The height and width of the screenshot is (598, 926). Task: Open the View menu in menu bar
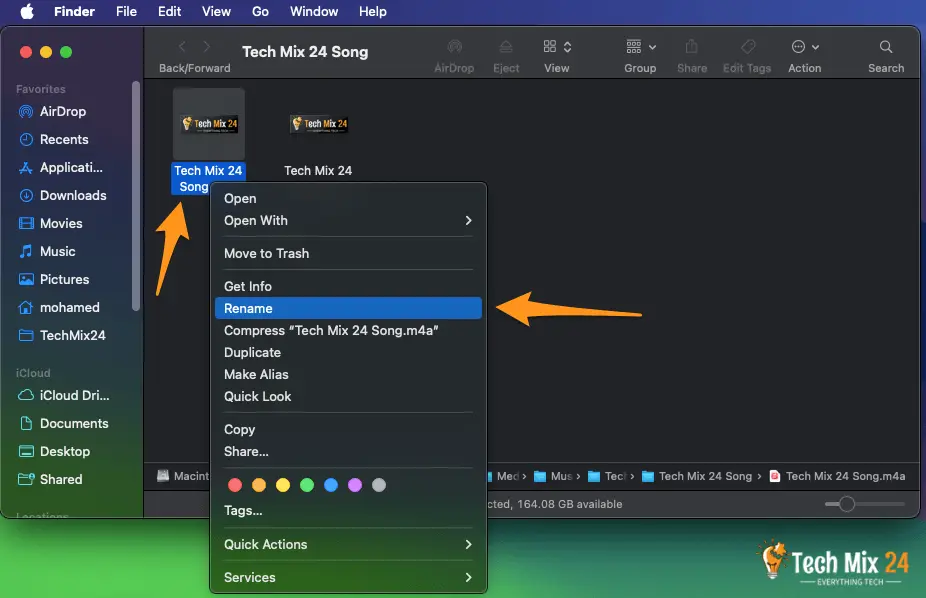click(x=216, y=11)
